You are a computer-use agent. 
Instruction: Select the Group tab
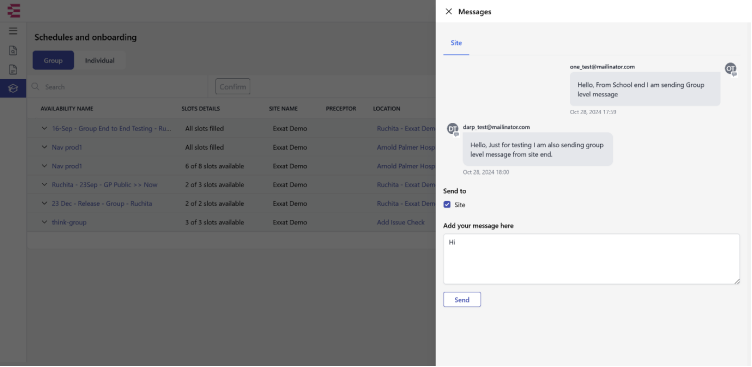53,60
